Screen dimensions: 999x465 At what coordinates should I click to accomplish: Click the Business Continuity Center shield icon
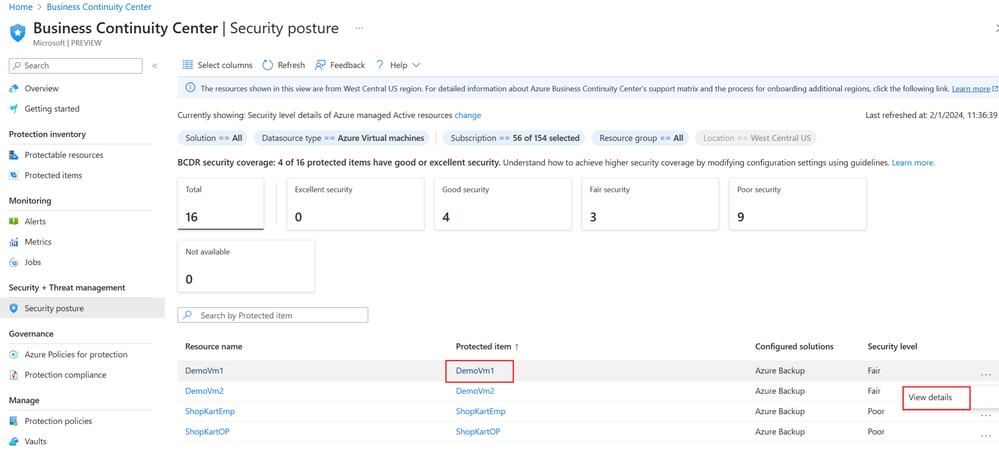click(x=18, y=32)
